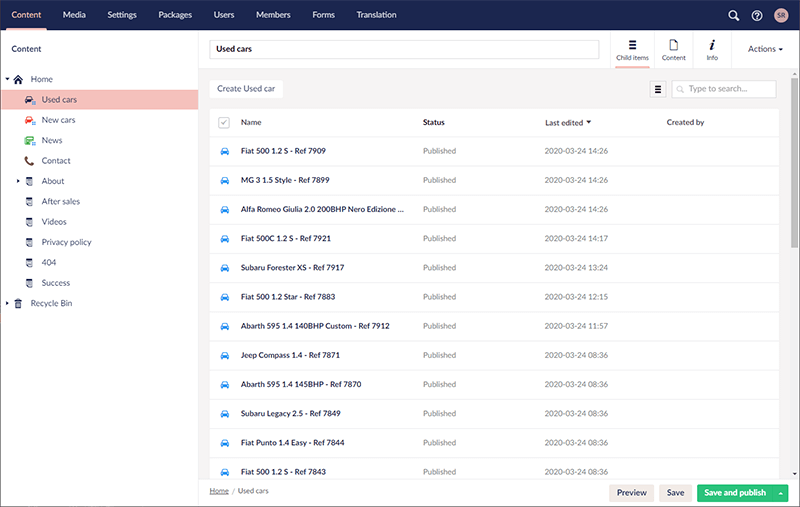Open Abarth 595 1.4 140BHP Custom item

315,326
